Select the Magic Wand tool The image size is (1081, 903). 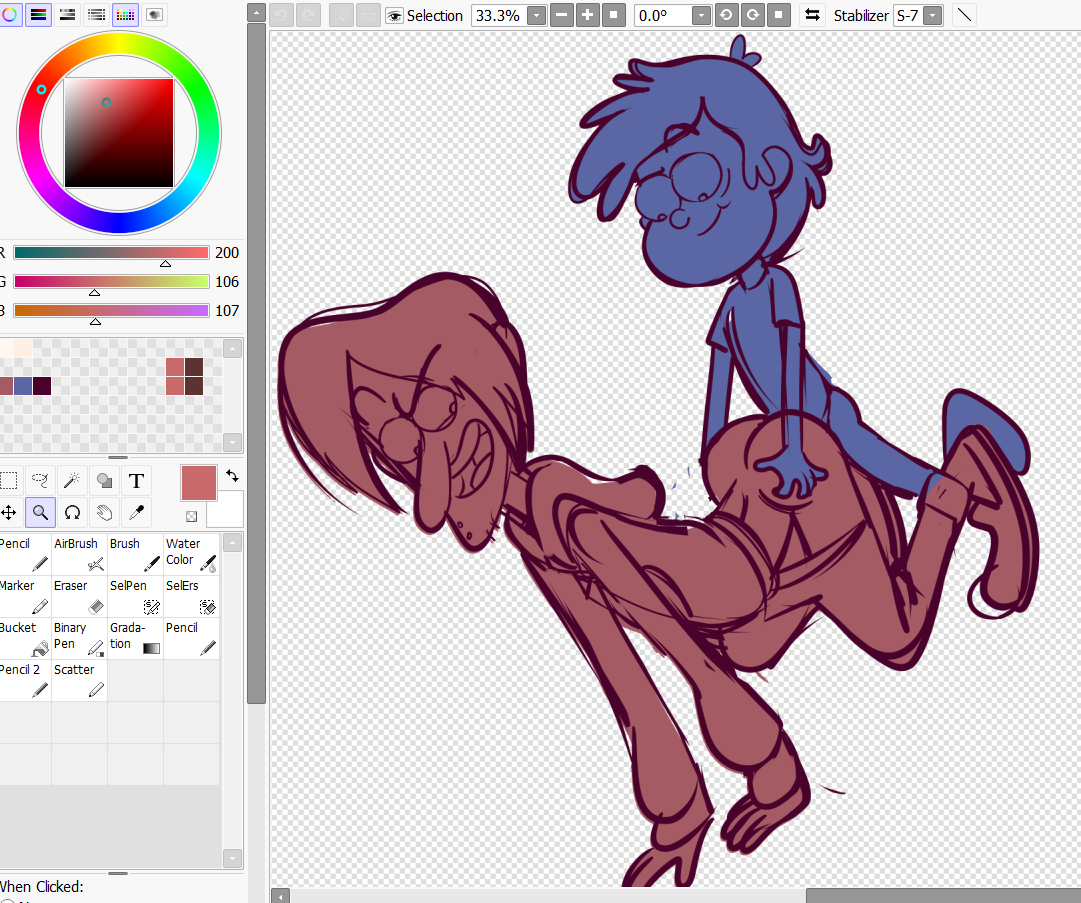coord(72,481)
